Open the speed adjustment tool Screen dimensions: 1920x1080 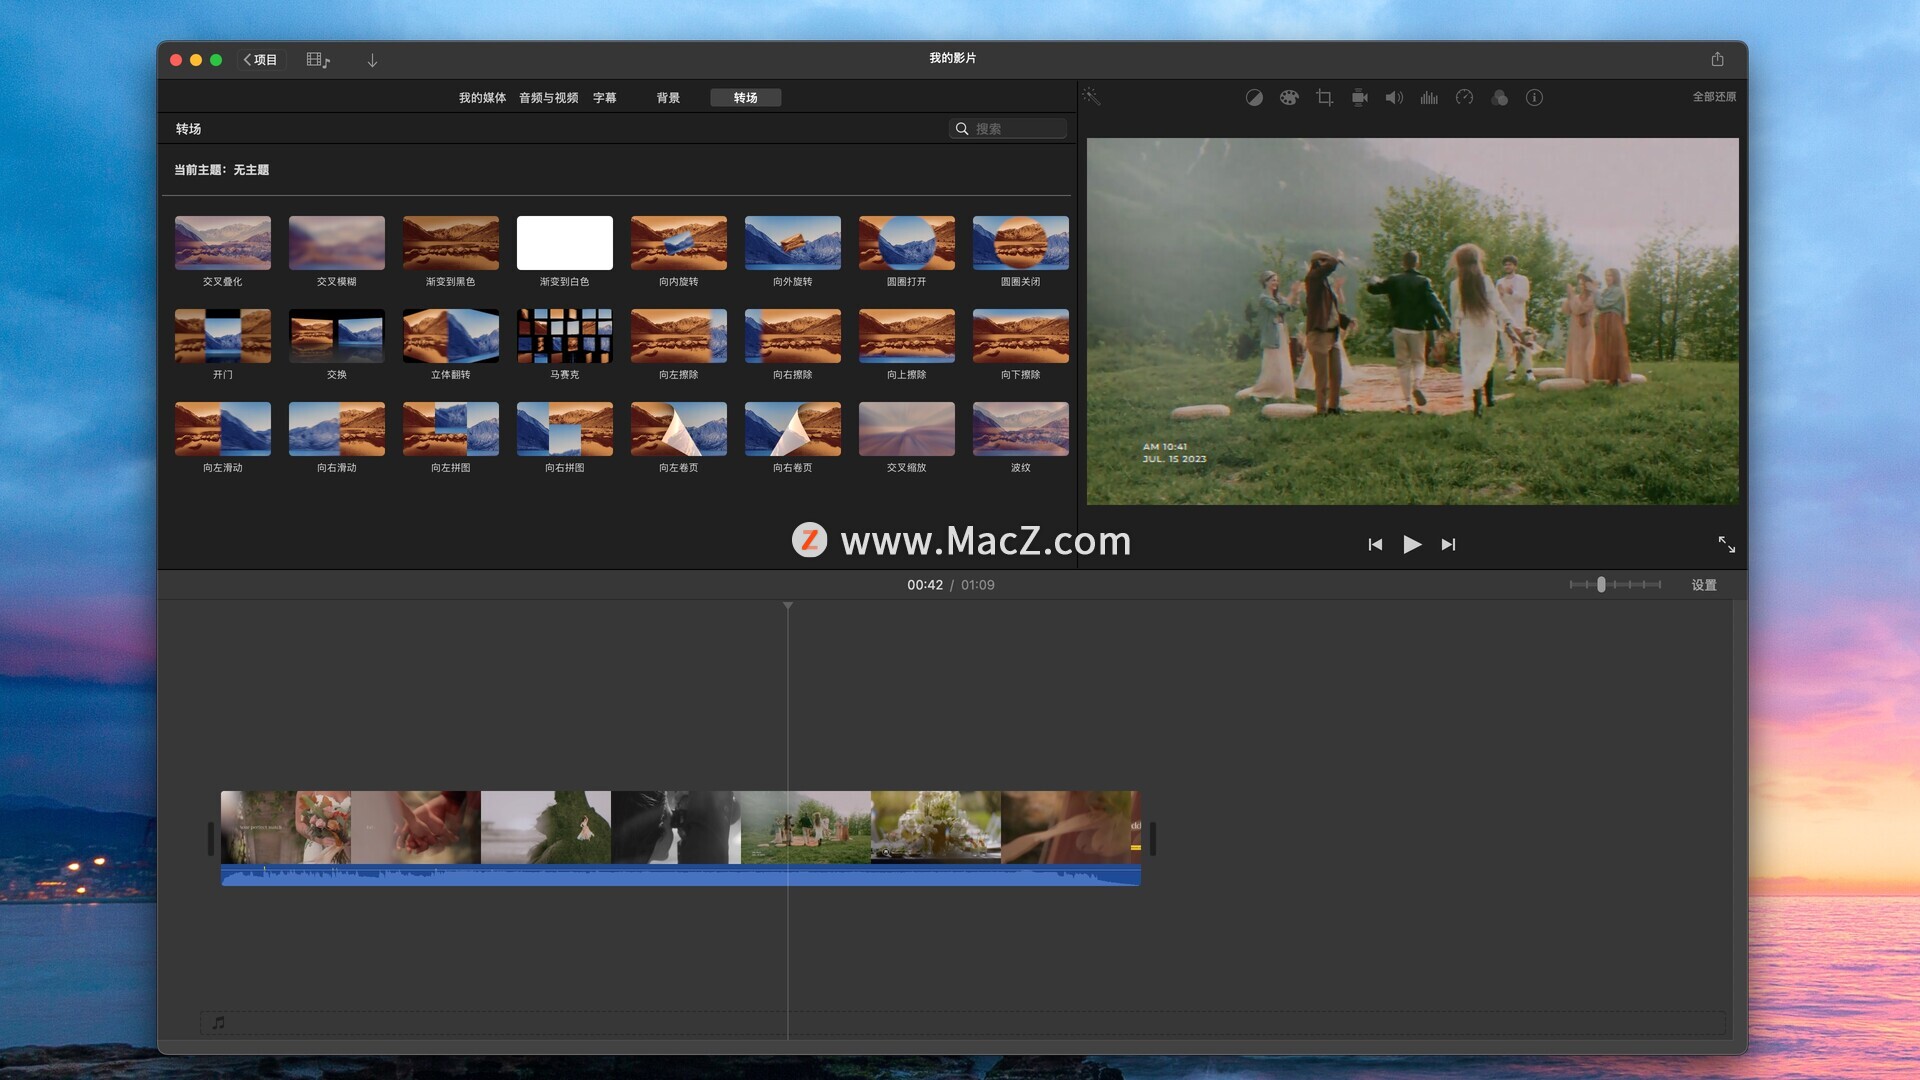pos(1464,97)
